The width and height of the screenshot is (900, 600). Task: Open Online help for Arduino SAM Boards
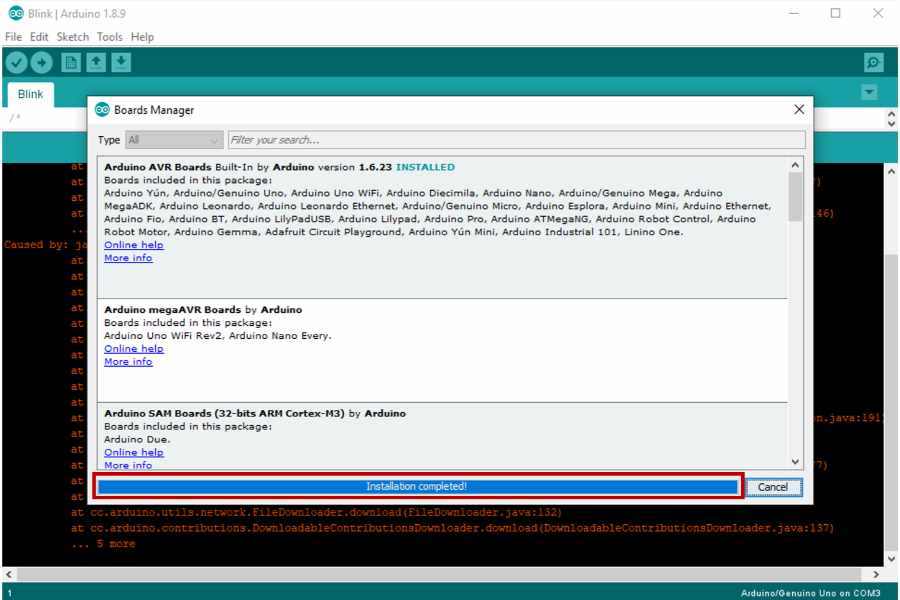pos(134,452)
